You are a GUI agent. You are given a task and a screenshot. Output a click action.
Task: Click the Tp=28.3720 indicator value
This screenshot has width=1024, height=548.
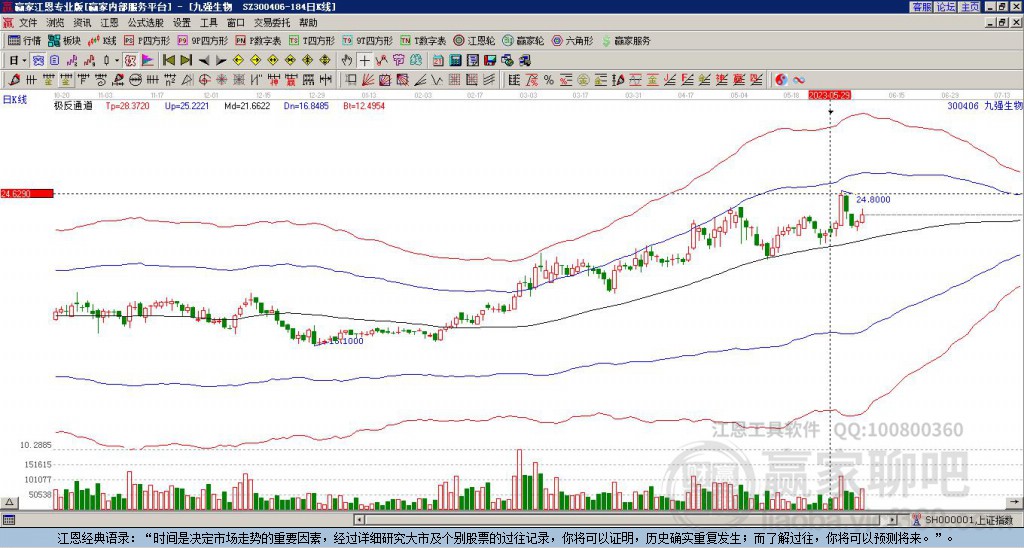(x=127, y=105)
